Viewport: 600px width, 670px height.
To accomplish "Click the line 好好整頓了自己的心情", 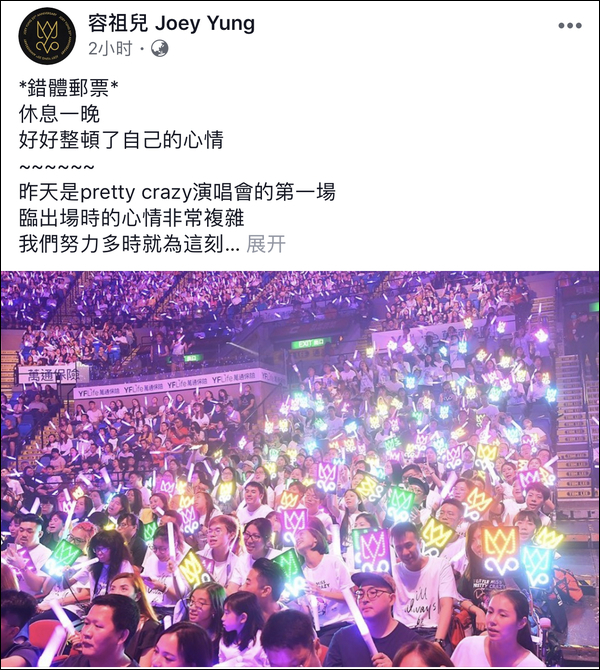I will tap(121, 140).
